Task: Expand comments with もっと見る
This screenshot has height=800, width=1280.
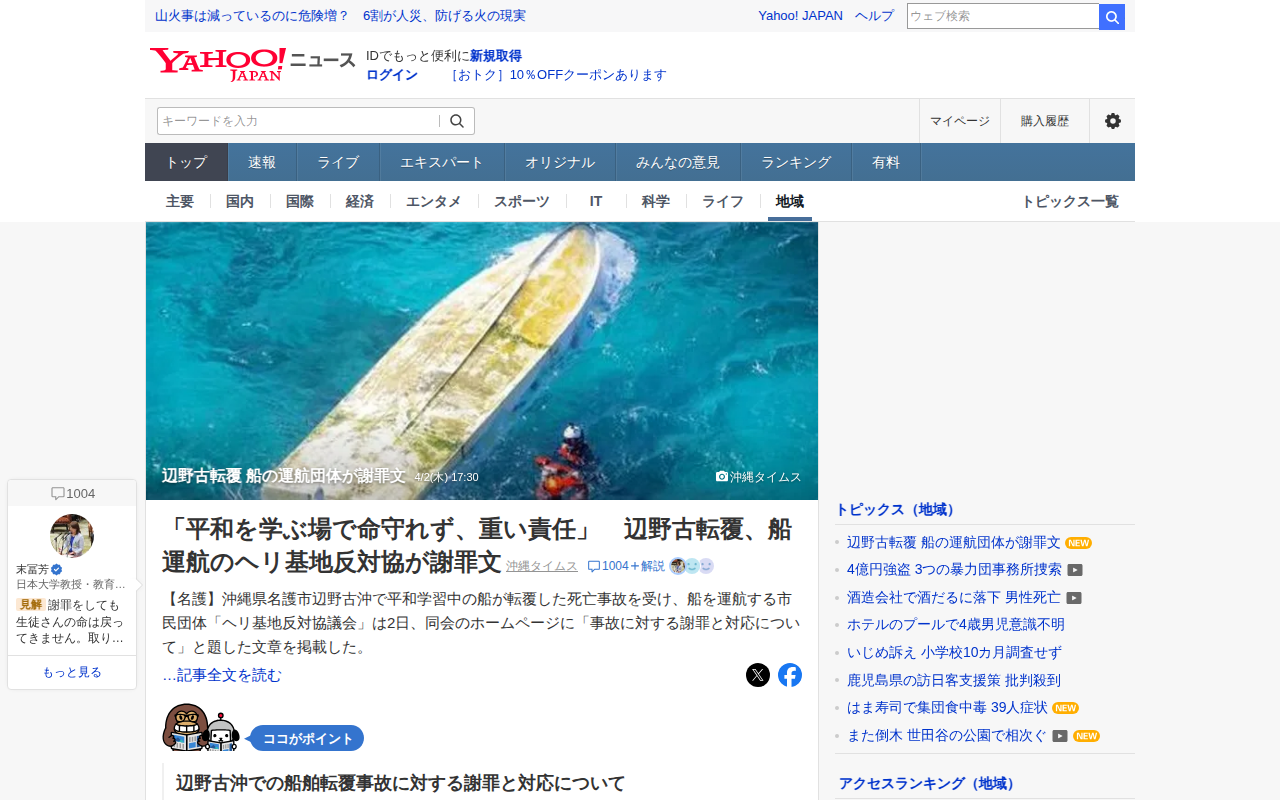Action: 72,672
